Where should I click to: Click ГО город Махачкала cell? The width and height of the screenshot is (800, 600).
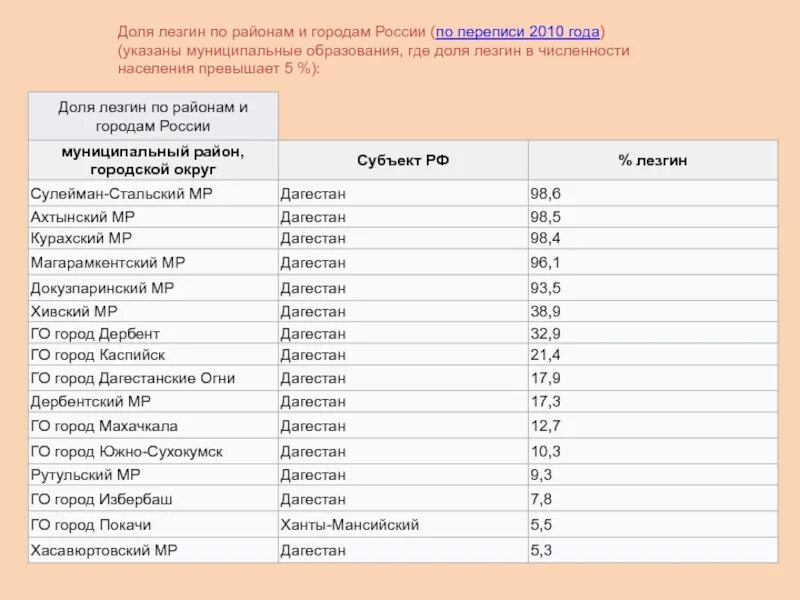pos(153,426)
